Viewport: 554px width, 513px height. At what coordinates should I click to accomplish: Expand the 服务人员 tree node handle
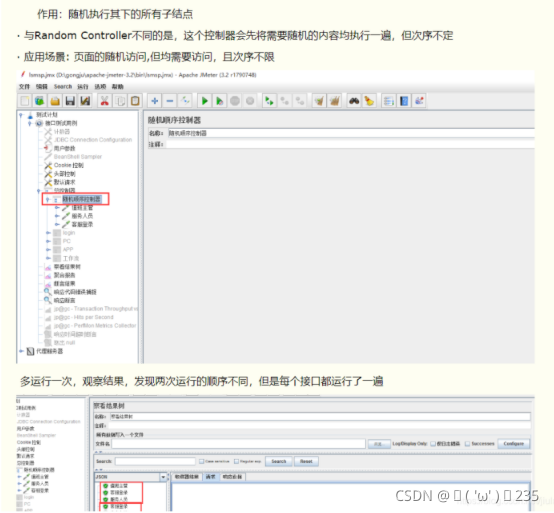(57, 216)
